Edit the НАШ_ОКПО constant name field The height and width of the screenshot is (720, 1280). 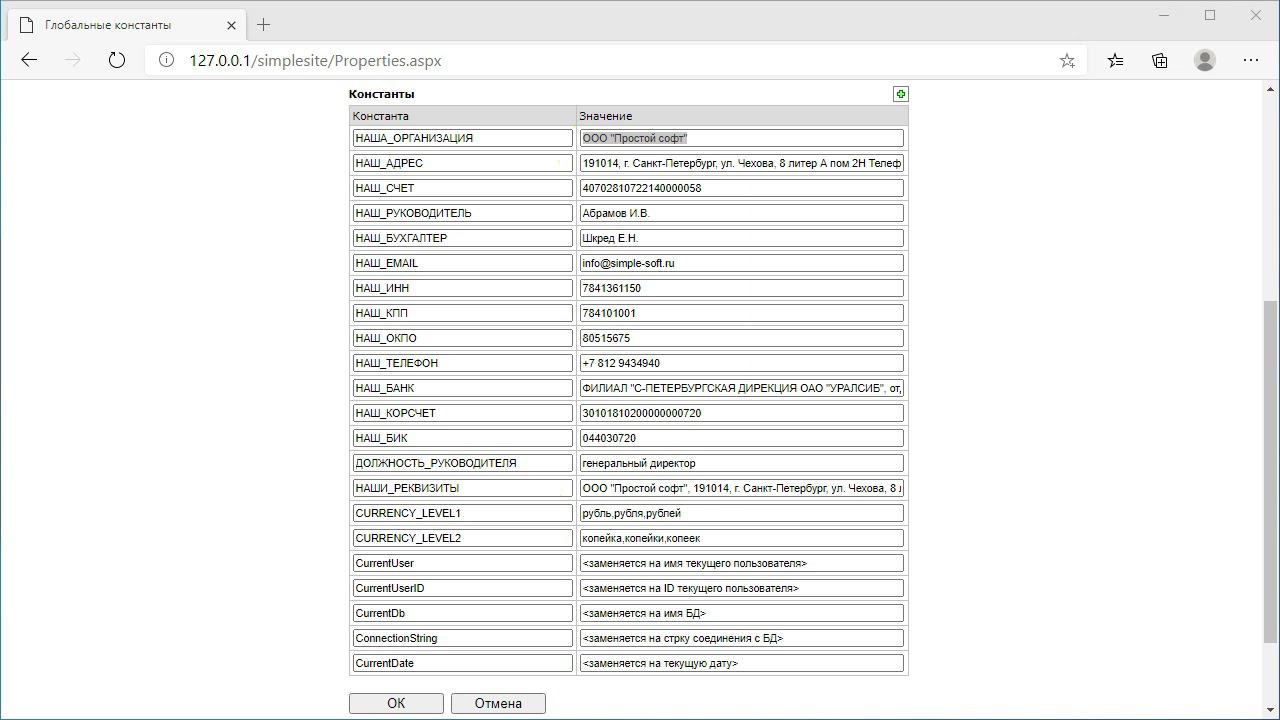pos(462,338)
